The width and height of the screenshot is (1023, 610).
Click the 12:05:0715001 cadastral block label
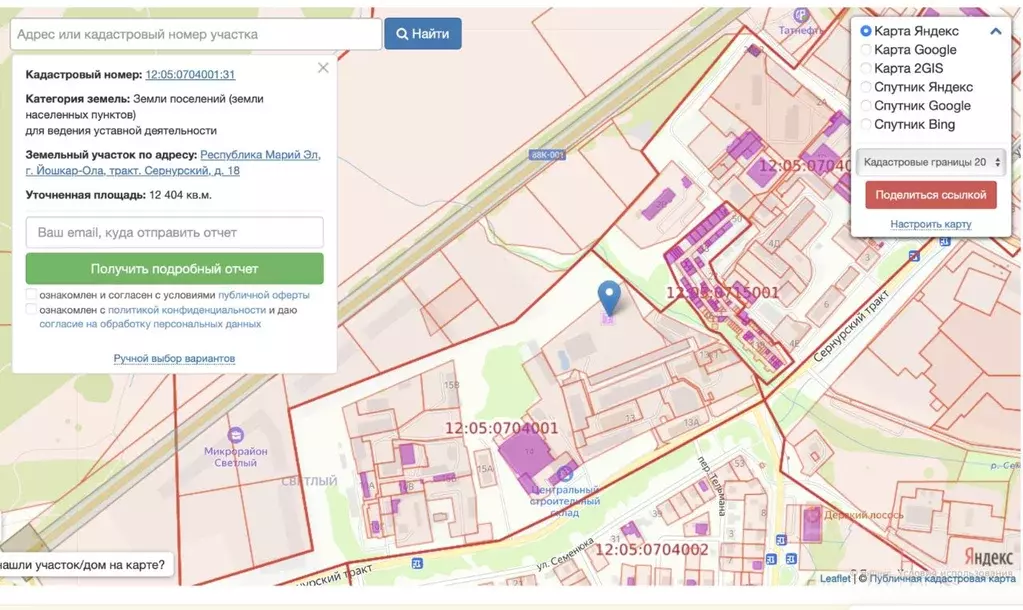(x=722, y=293)
